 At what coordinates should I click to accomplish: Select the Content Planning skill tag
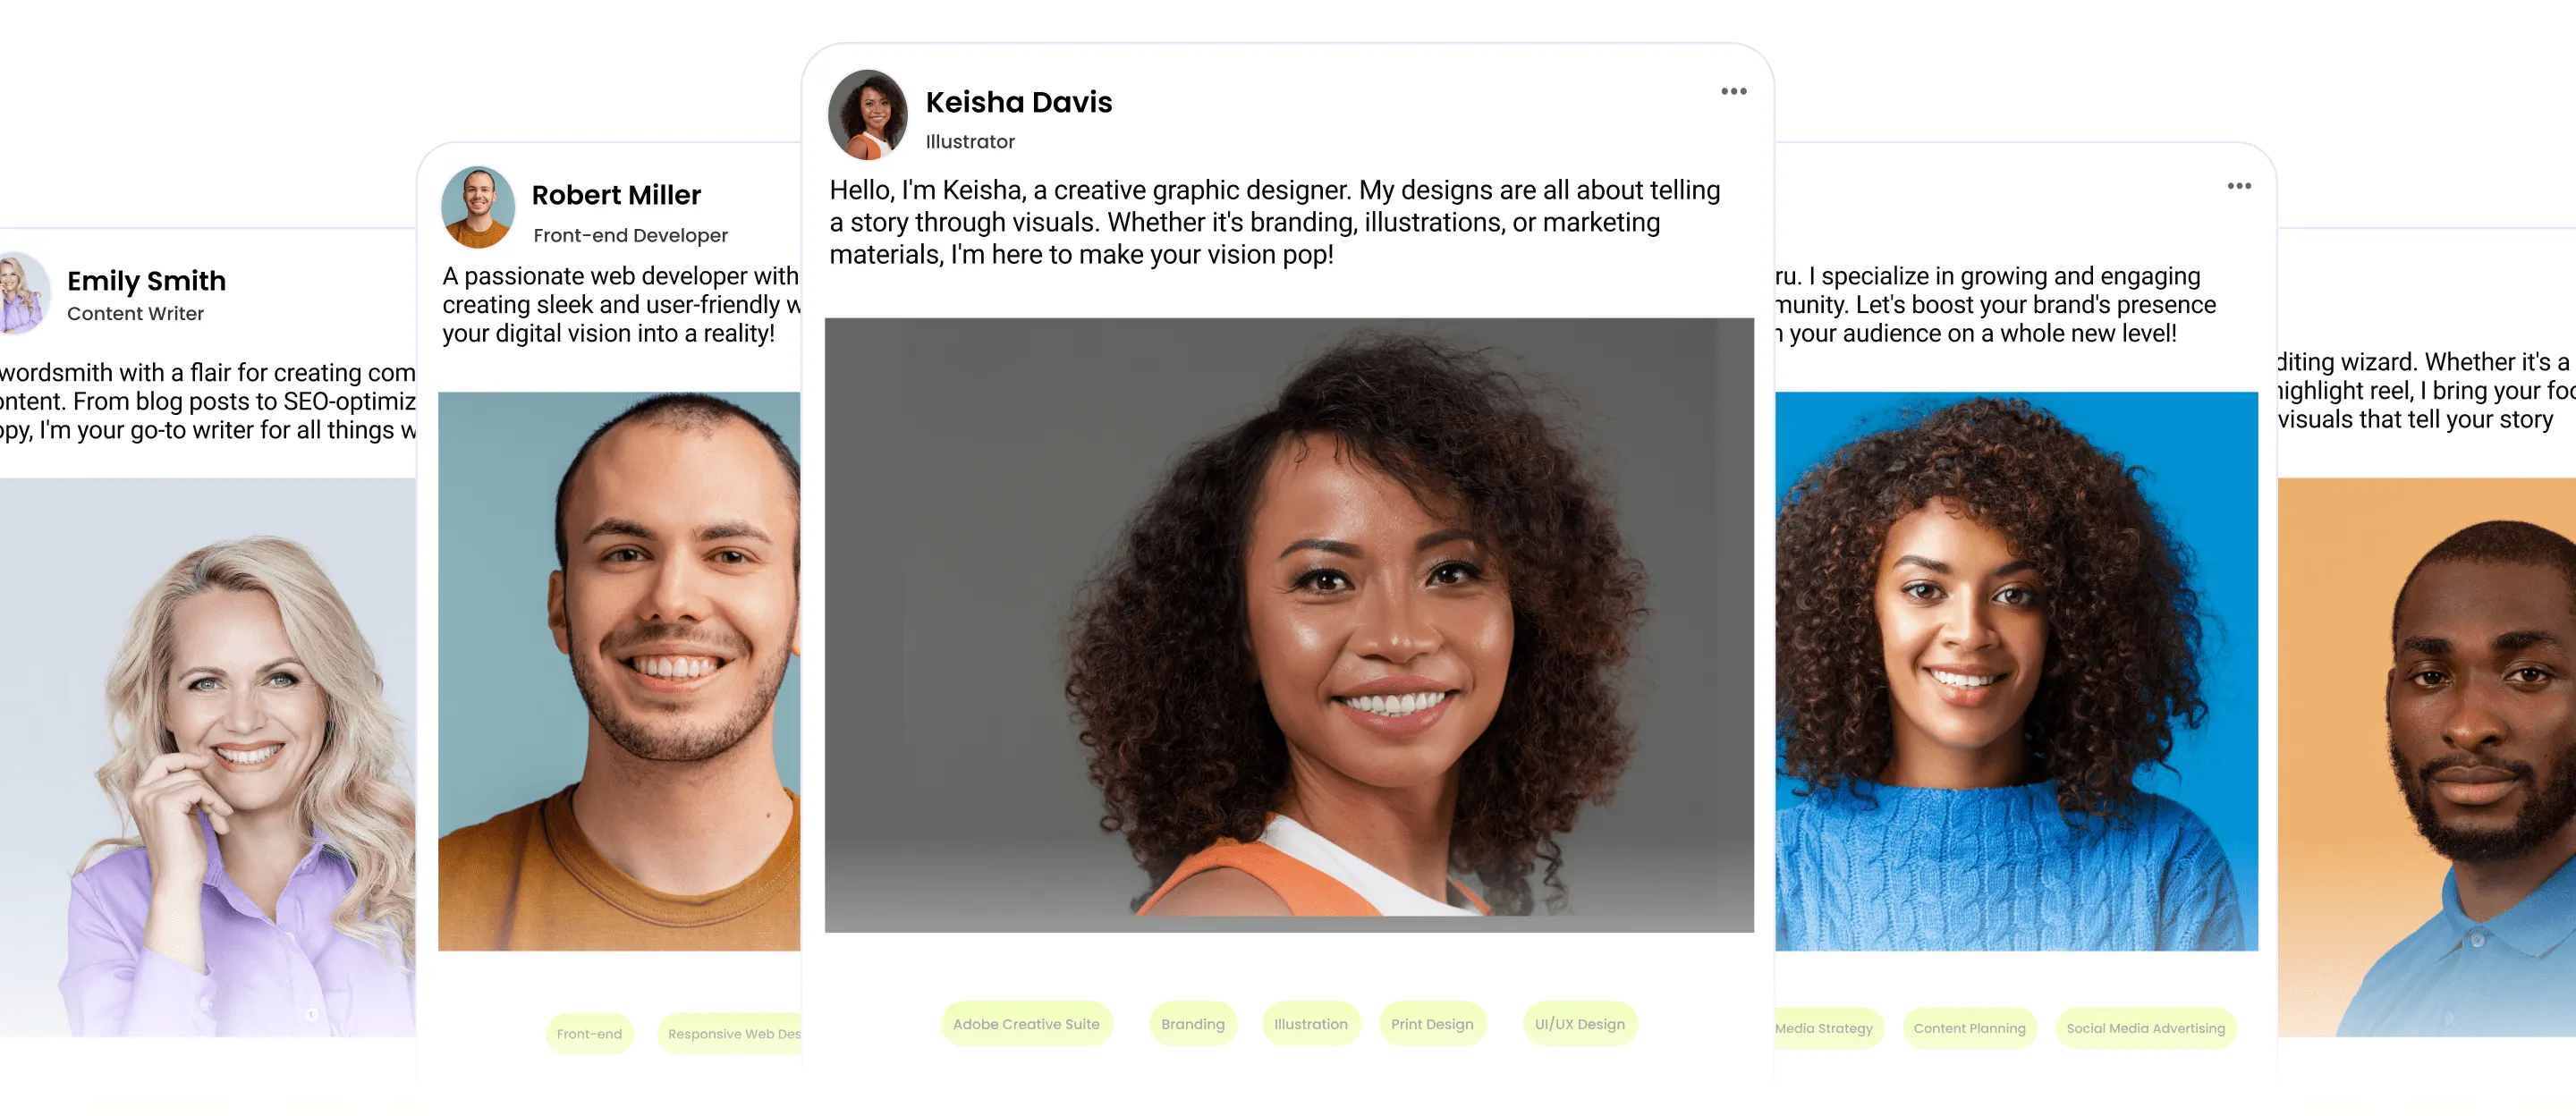tap(1968, 1028)
